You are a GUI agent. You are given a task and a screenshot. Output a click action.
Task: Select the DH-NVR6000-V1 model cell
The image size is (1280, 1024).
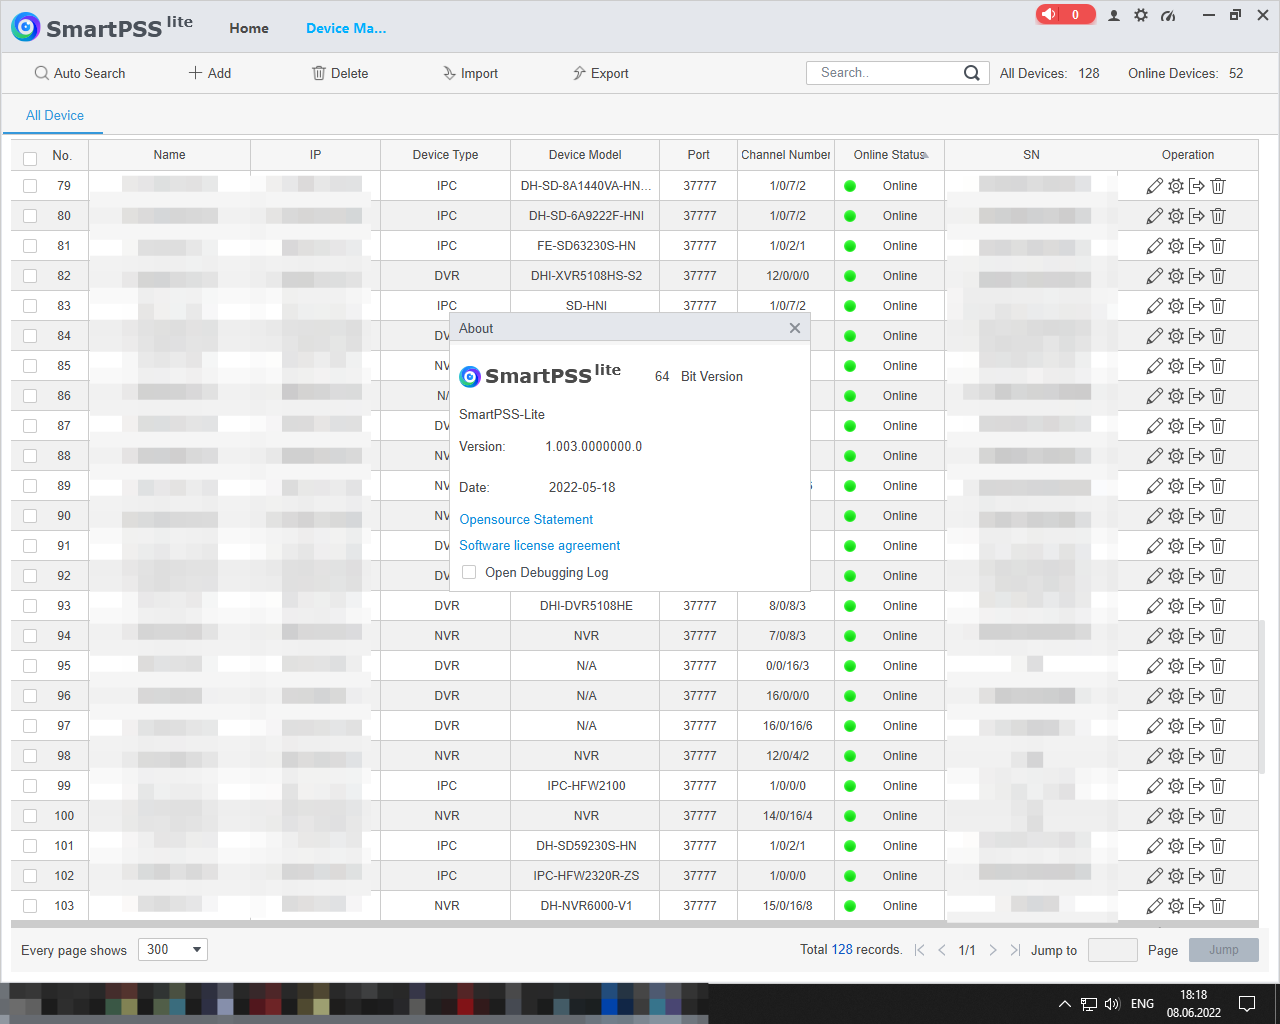click(586, 906)
